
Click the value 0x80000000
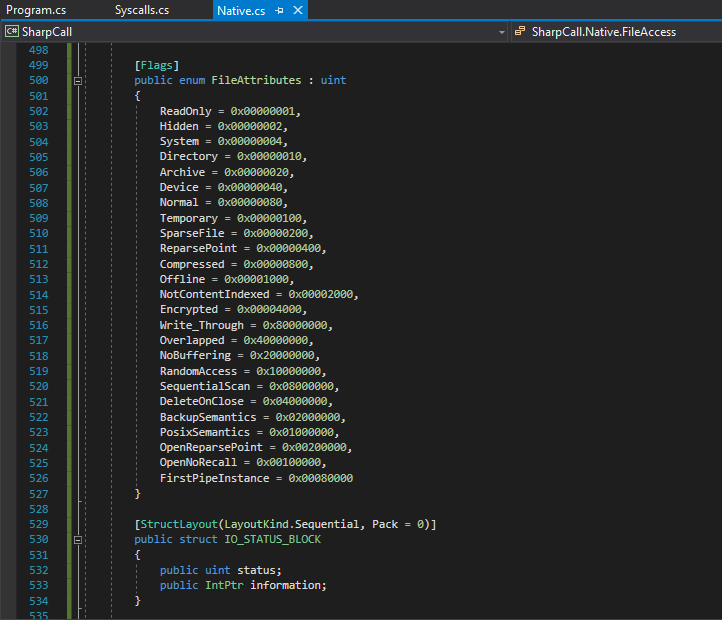tap(295, 325)
